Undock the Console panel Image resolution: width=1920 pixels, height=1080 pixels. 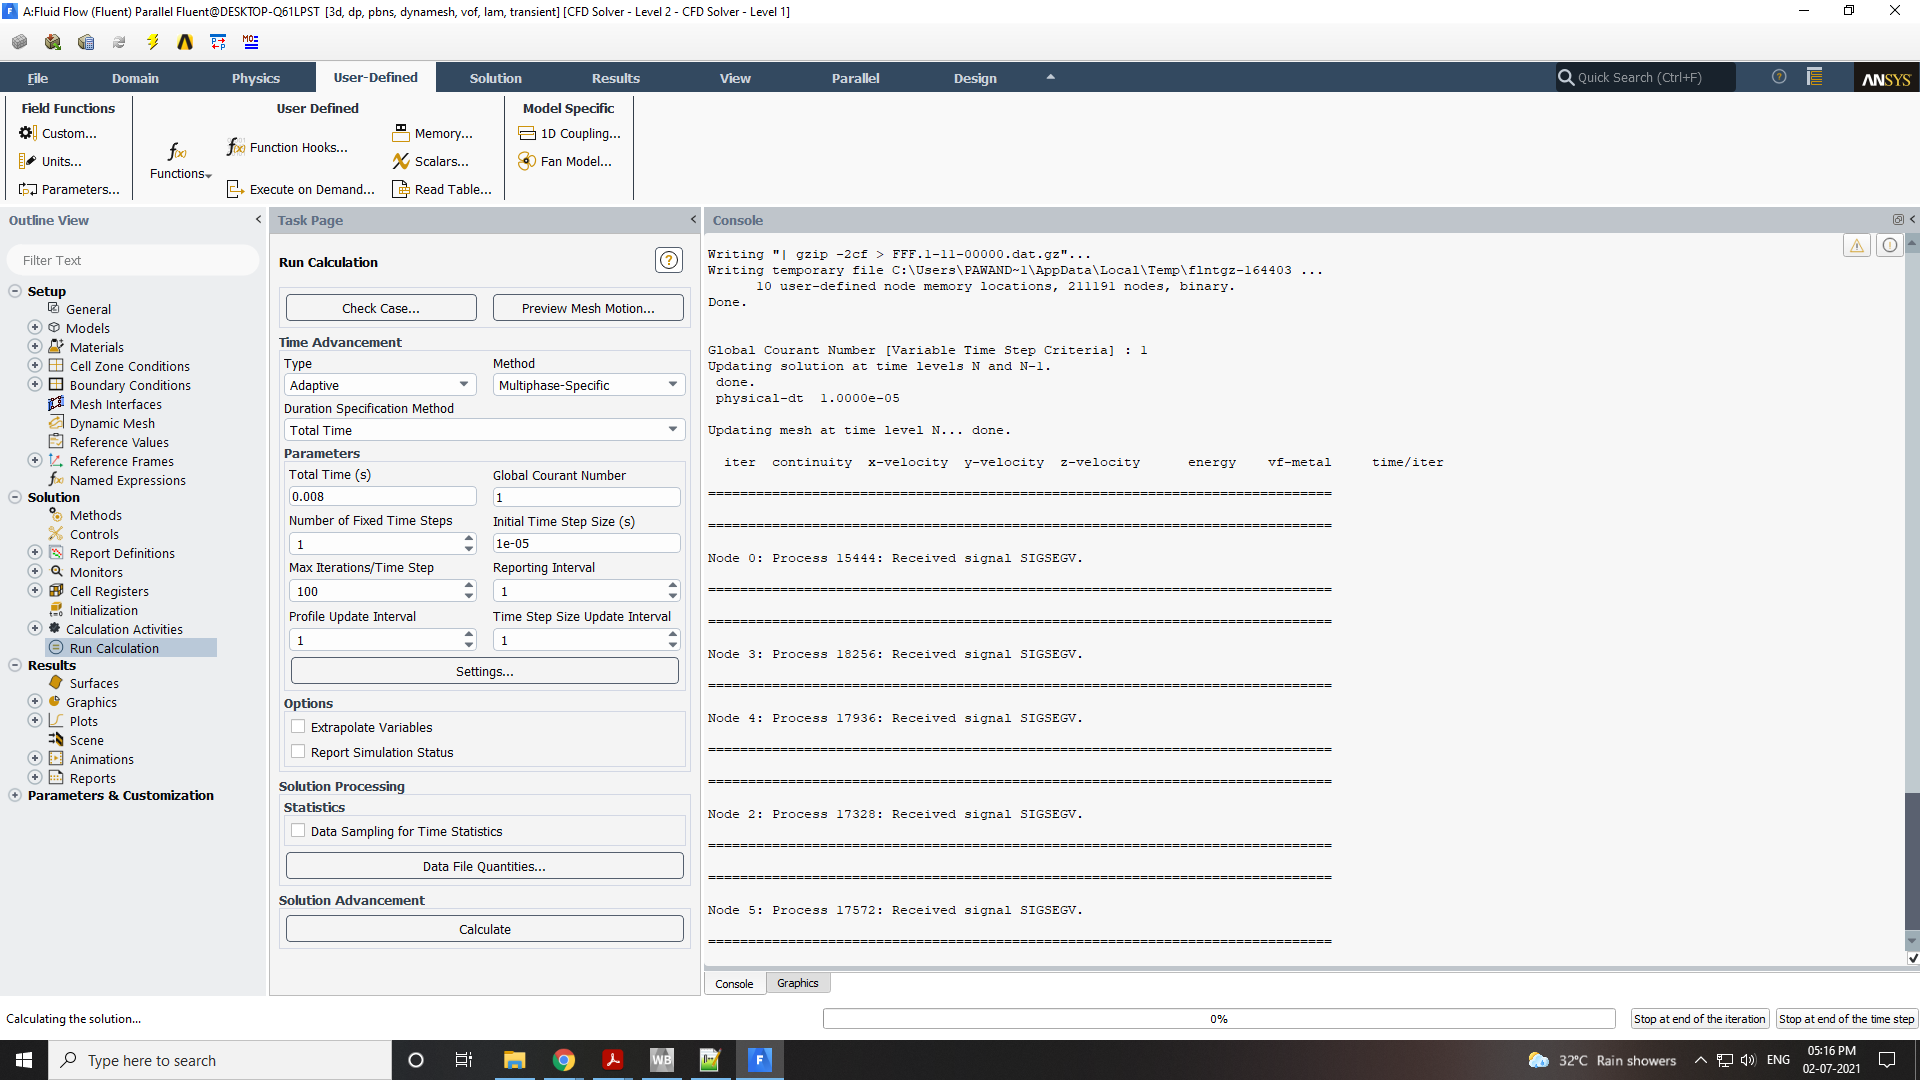(1897, 220)
